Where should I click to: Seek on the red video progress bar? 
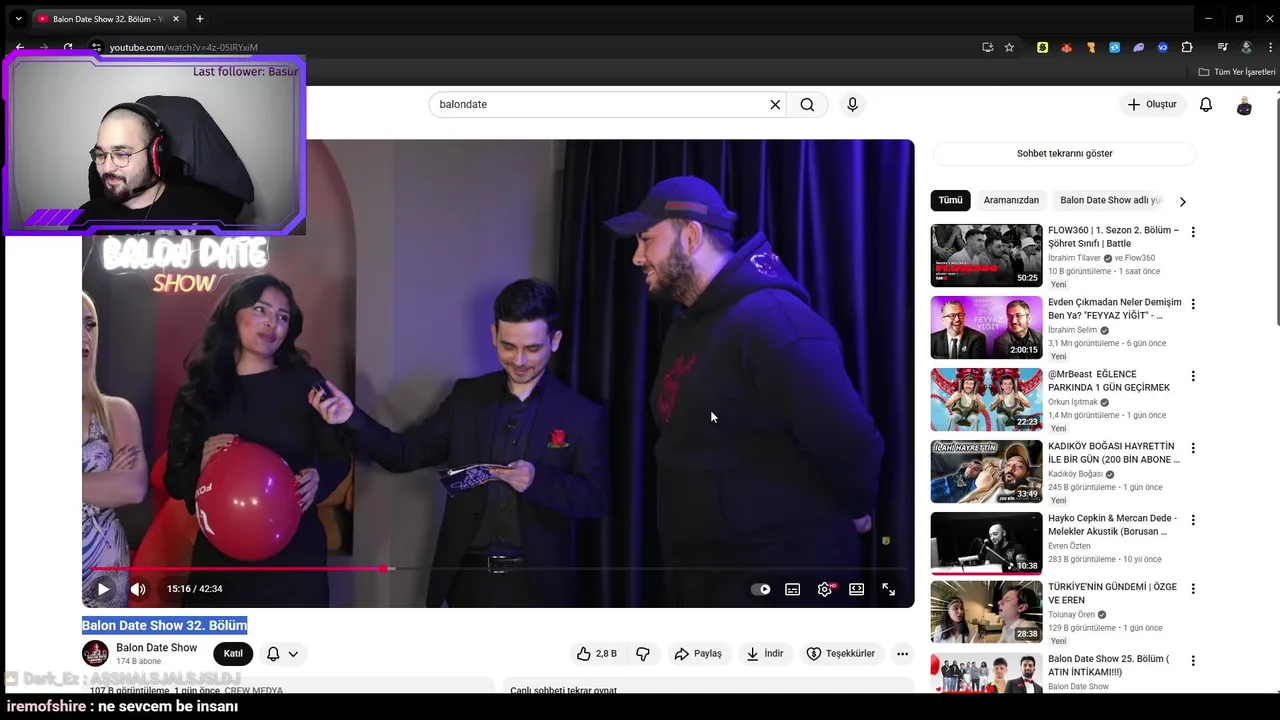coord(498,568)
